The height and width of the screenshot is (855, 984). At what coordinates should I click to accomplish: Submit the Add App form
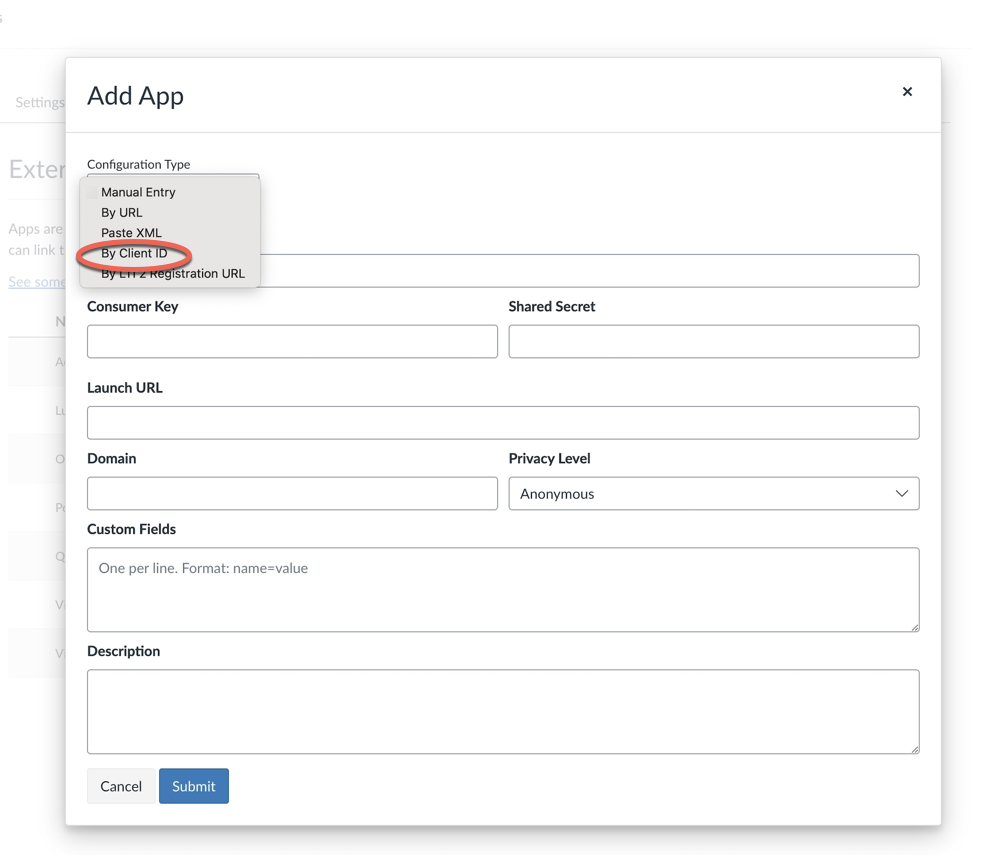pyautogui.click(x=193, y=786)
